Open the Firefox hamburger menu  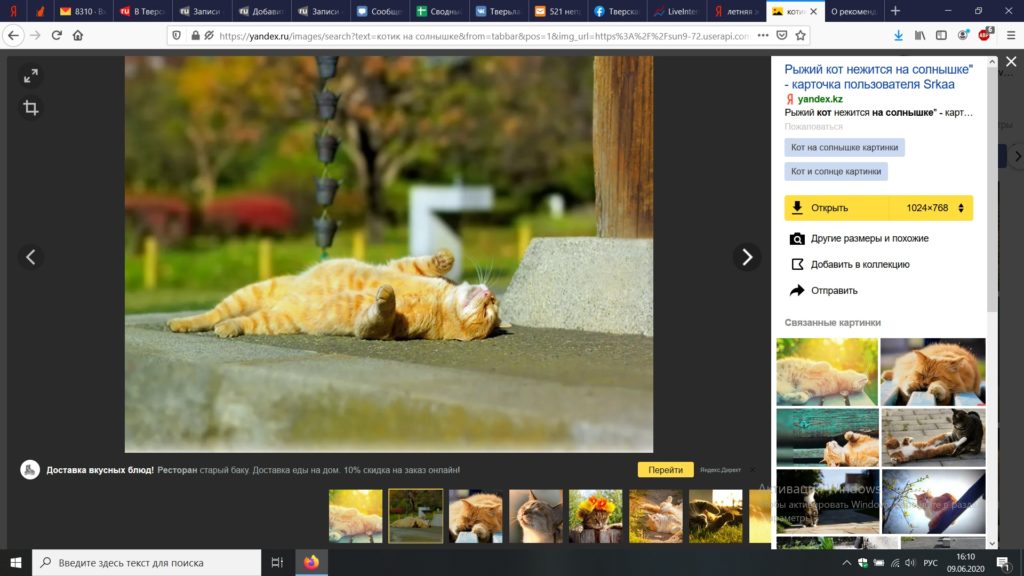1009,35
